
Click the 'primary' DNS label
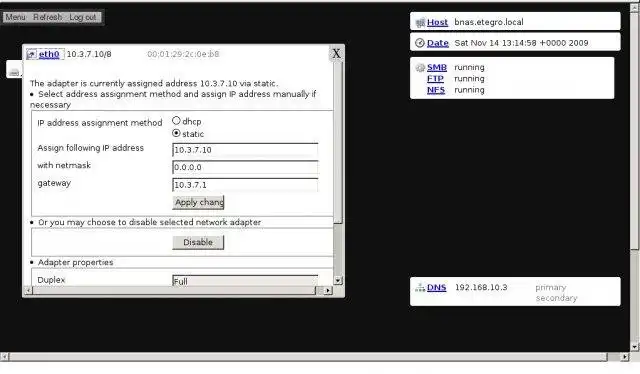point(551,287)
